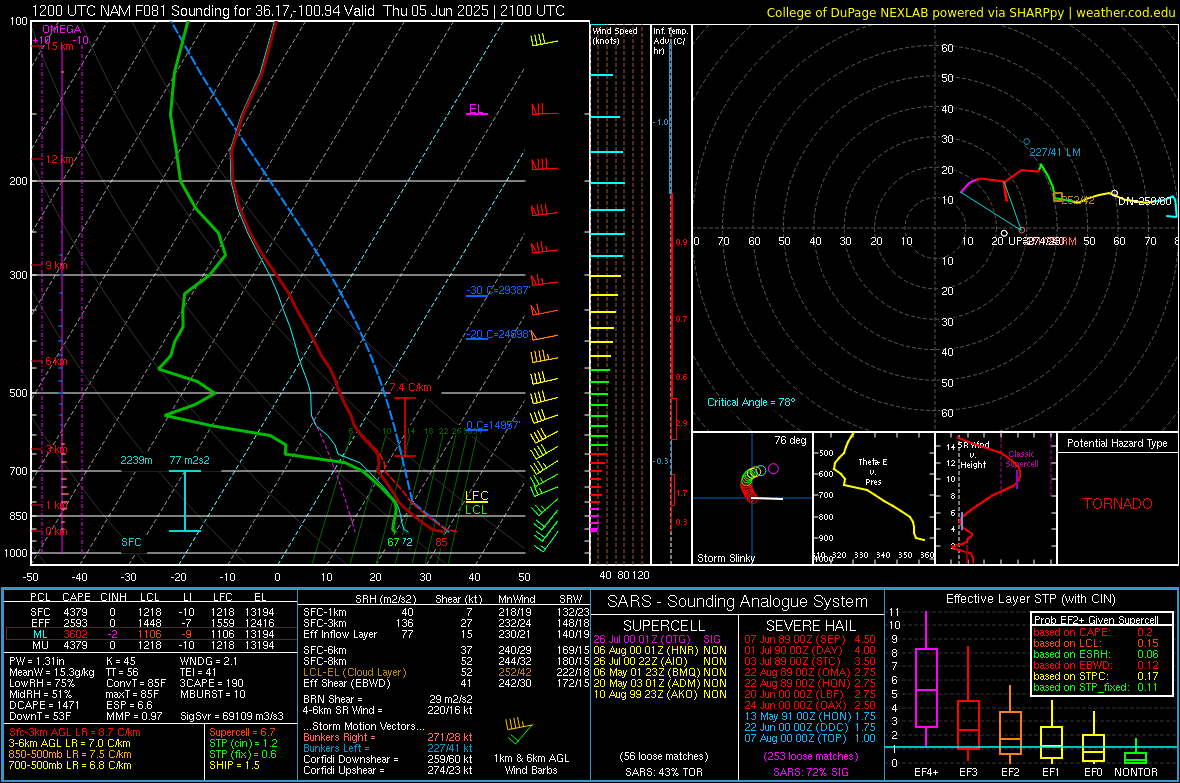Image resolution: width=1180 pixels, height=783 pixels.
Task: Click the red 'Supercell = 6.7' value
Action: click(x=242, y=732)
